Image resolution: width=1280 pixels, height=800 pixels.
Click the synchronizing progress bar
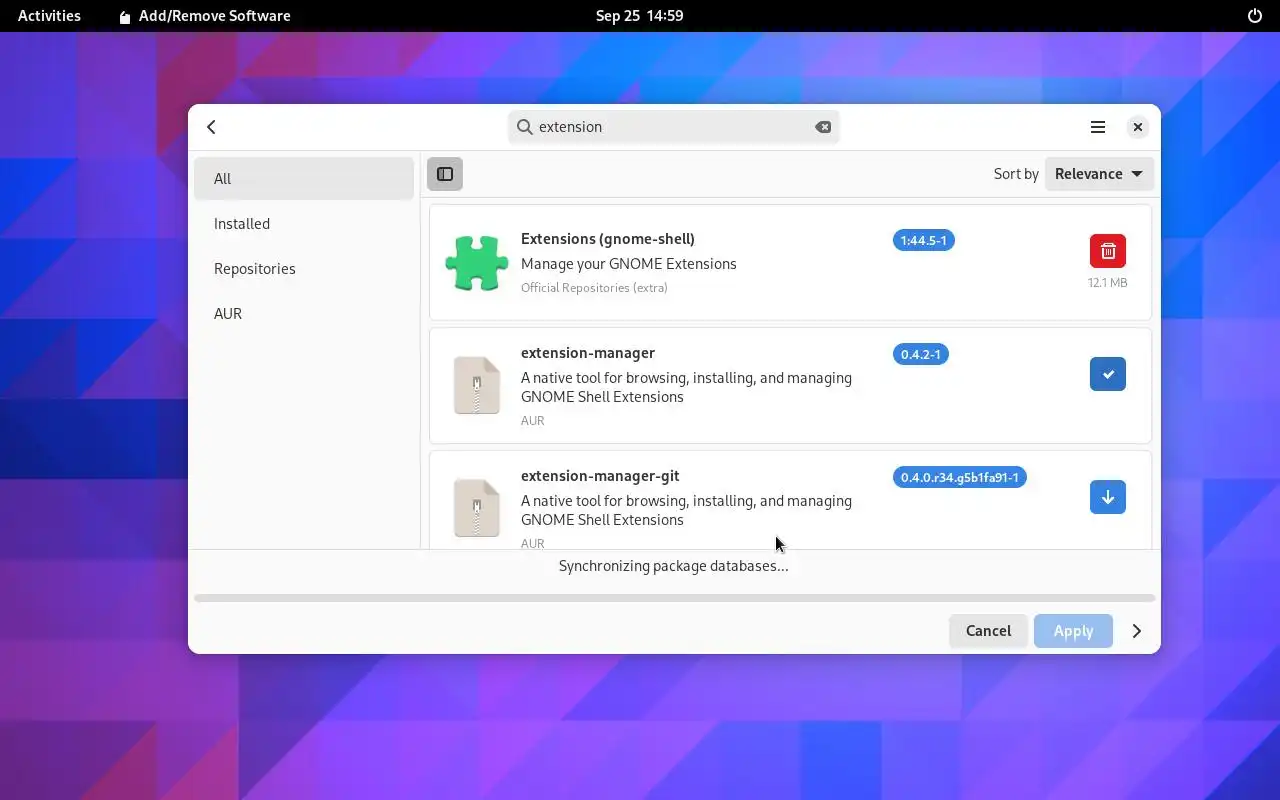point(674,598)
